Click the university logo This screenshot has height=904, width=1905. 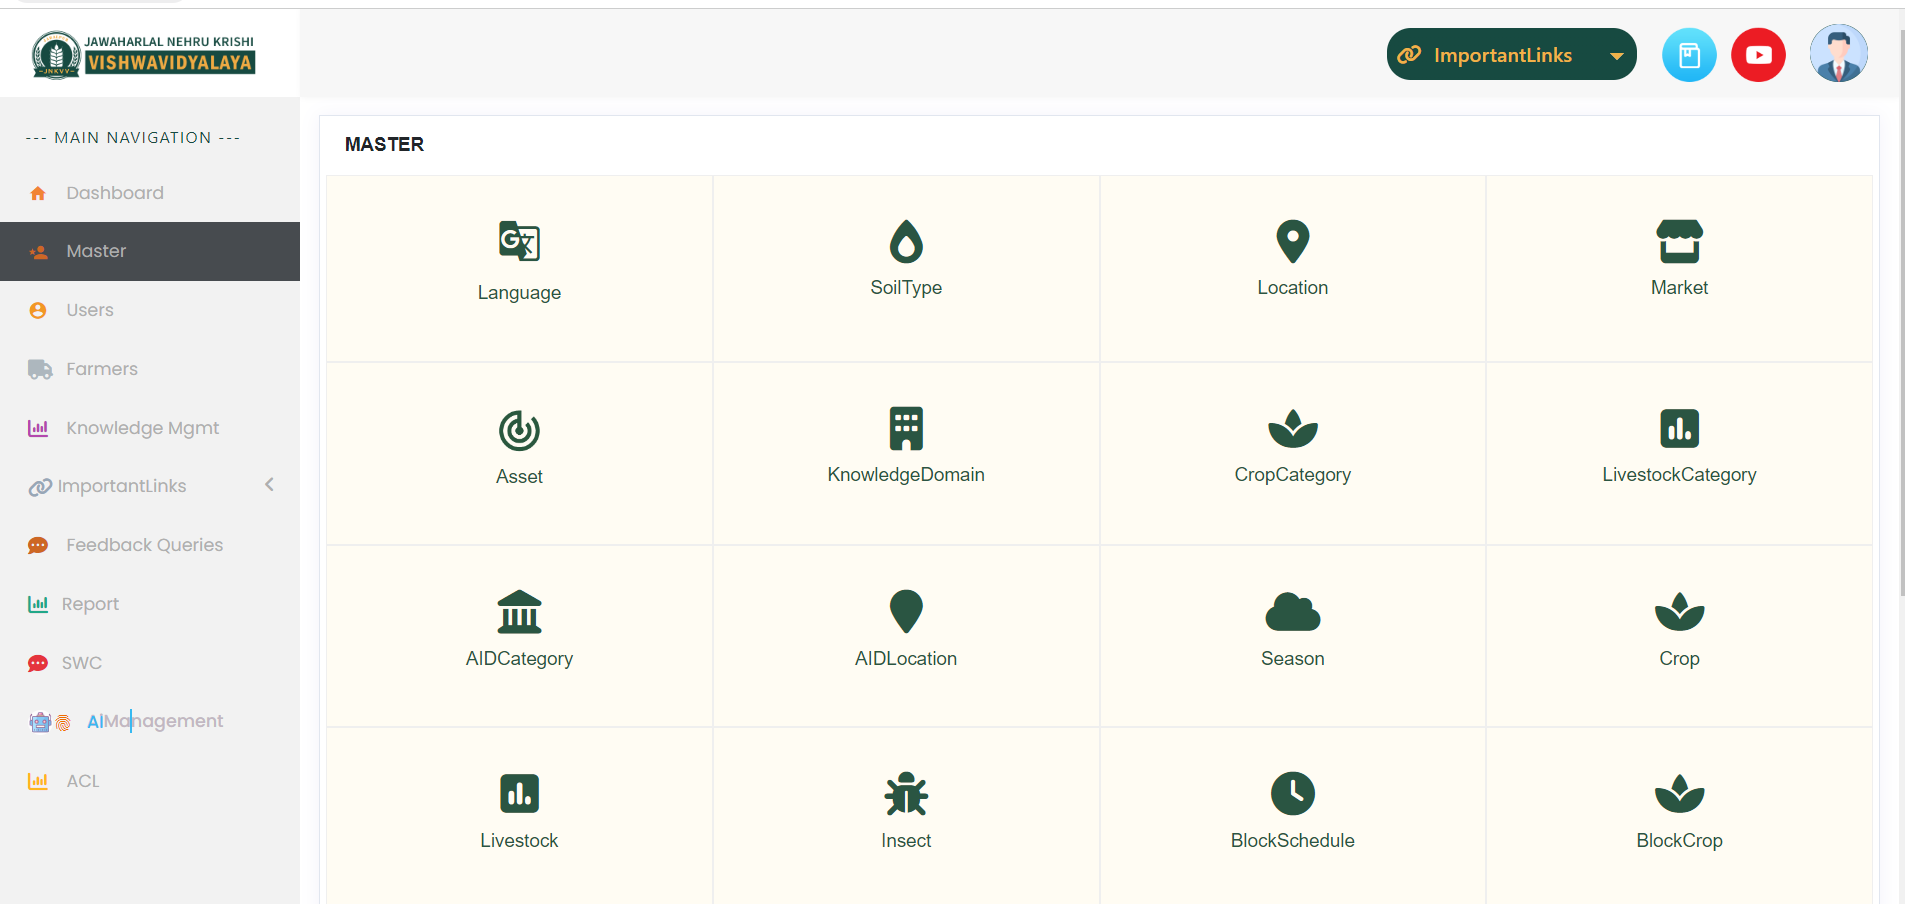pyautogui.click(x=143, y=55)
